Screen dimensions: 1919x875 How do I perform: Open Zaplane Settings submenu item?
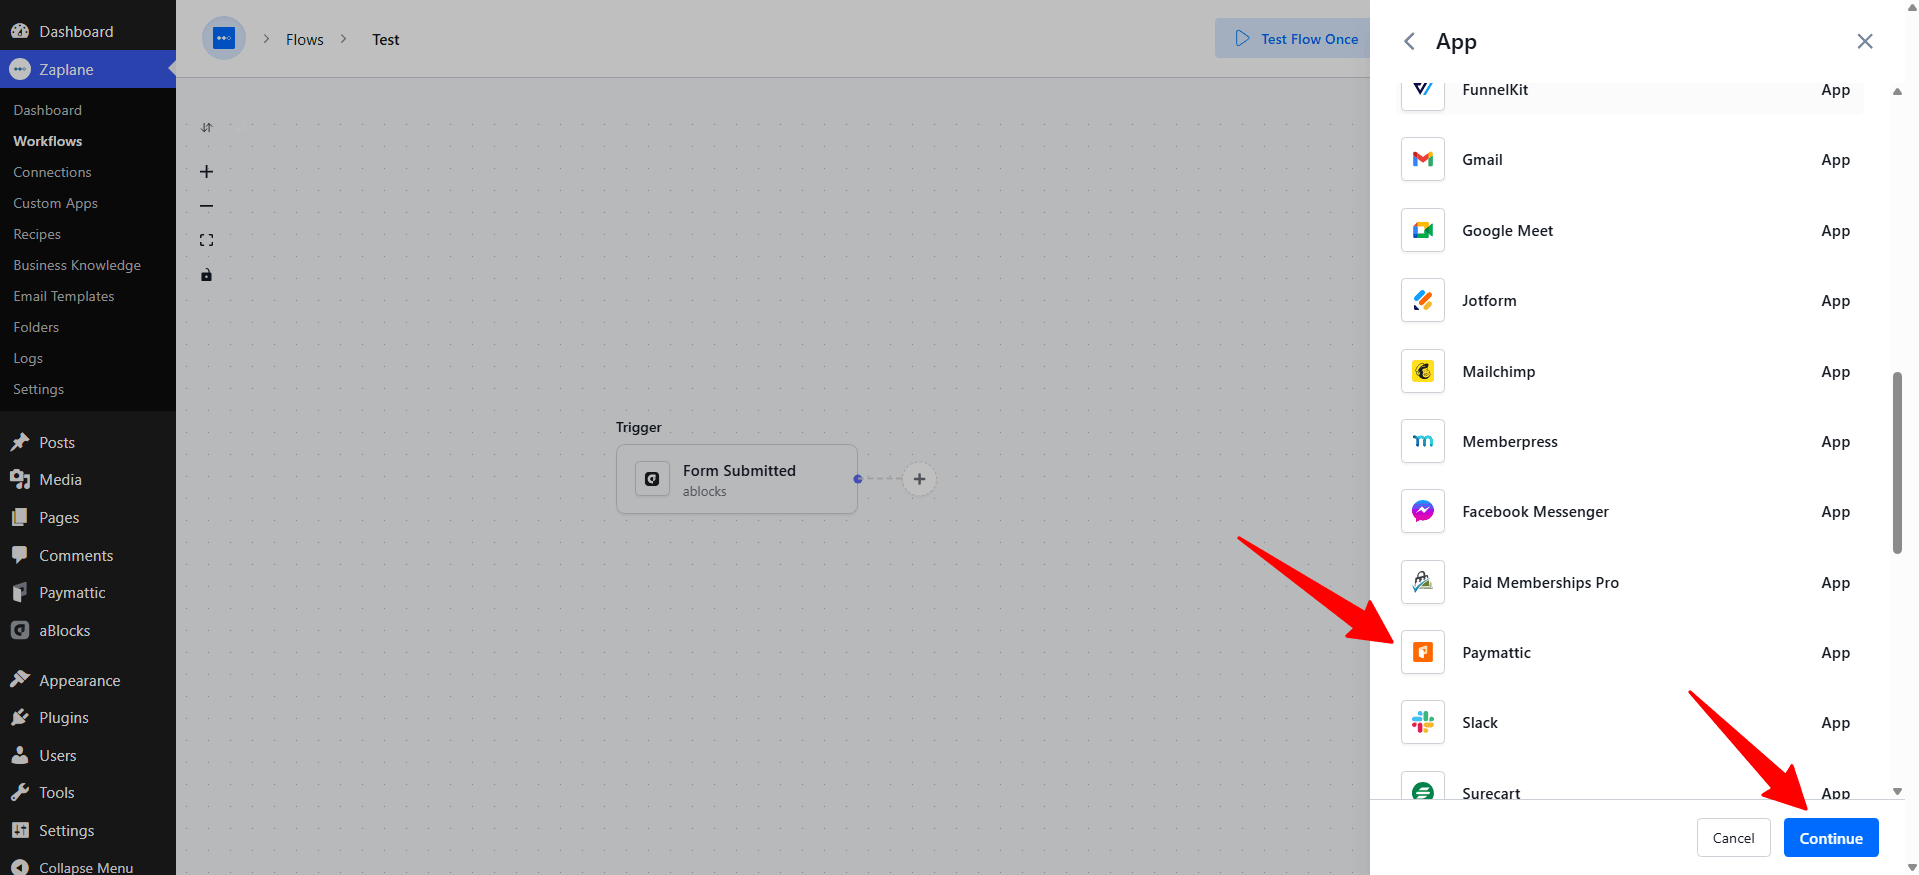(x=39, y=389)
